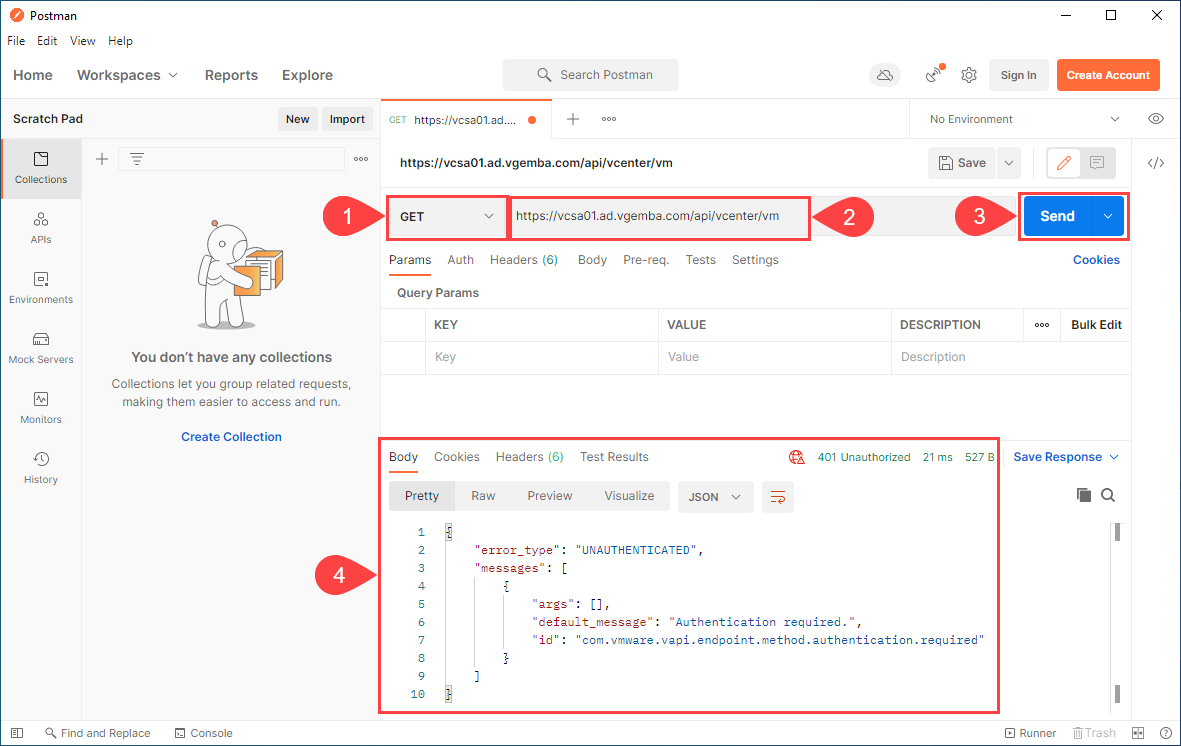Open the APIs sidebar panel

(41, 228)
